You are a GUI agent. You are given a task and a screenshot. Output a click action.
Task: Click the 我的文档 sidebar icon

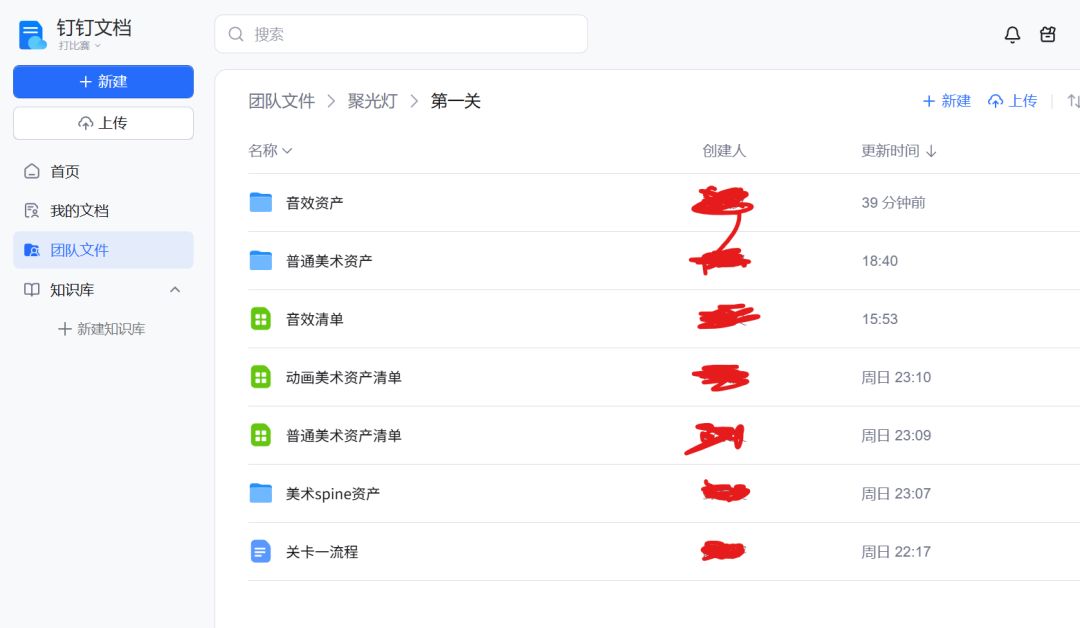coord(32,211)
